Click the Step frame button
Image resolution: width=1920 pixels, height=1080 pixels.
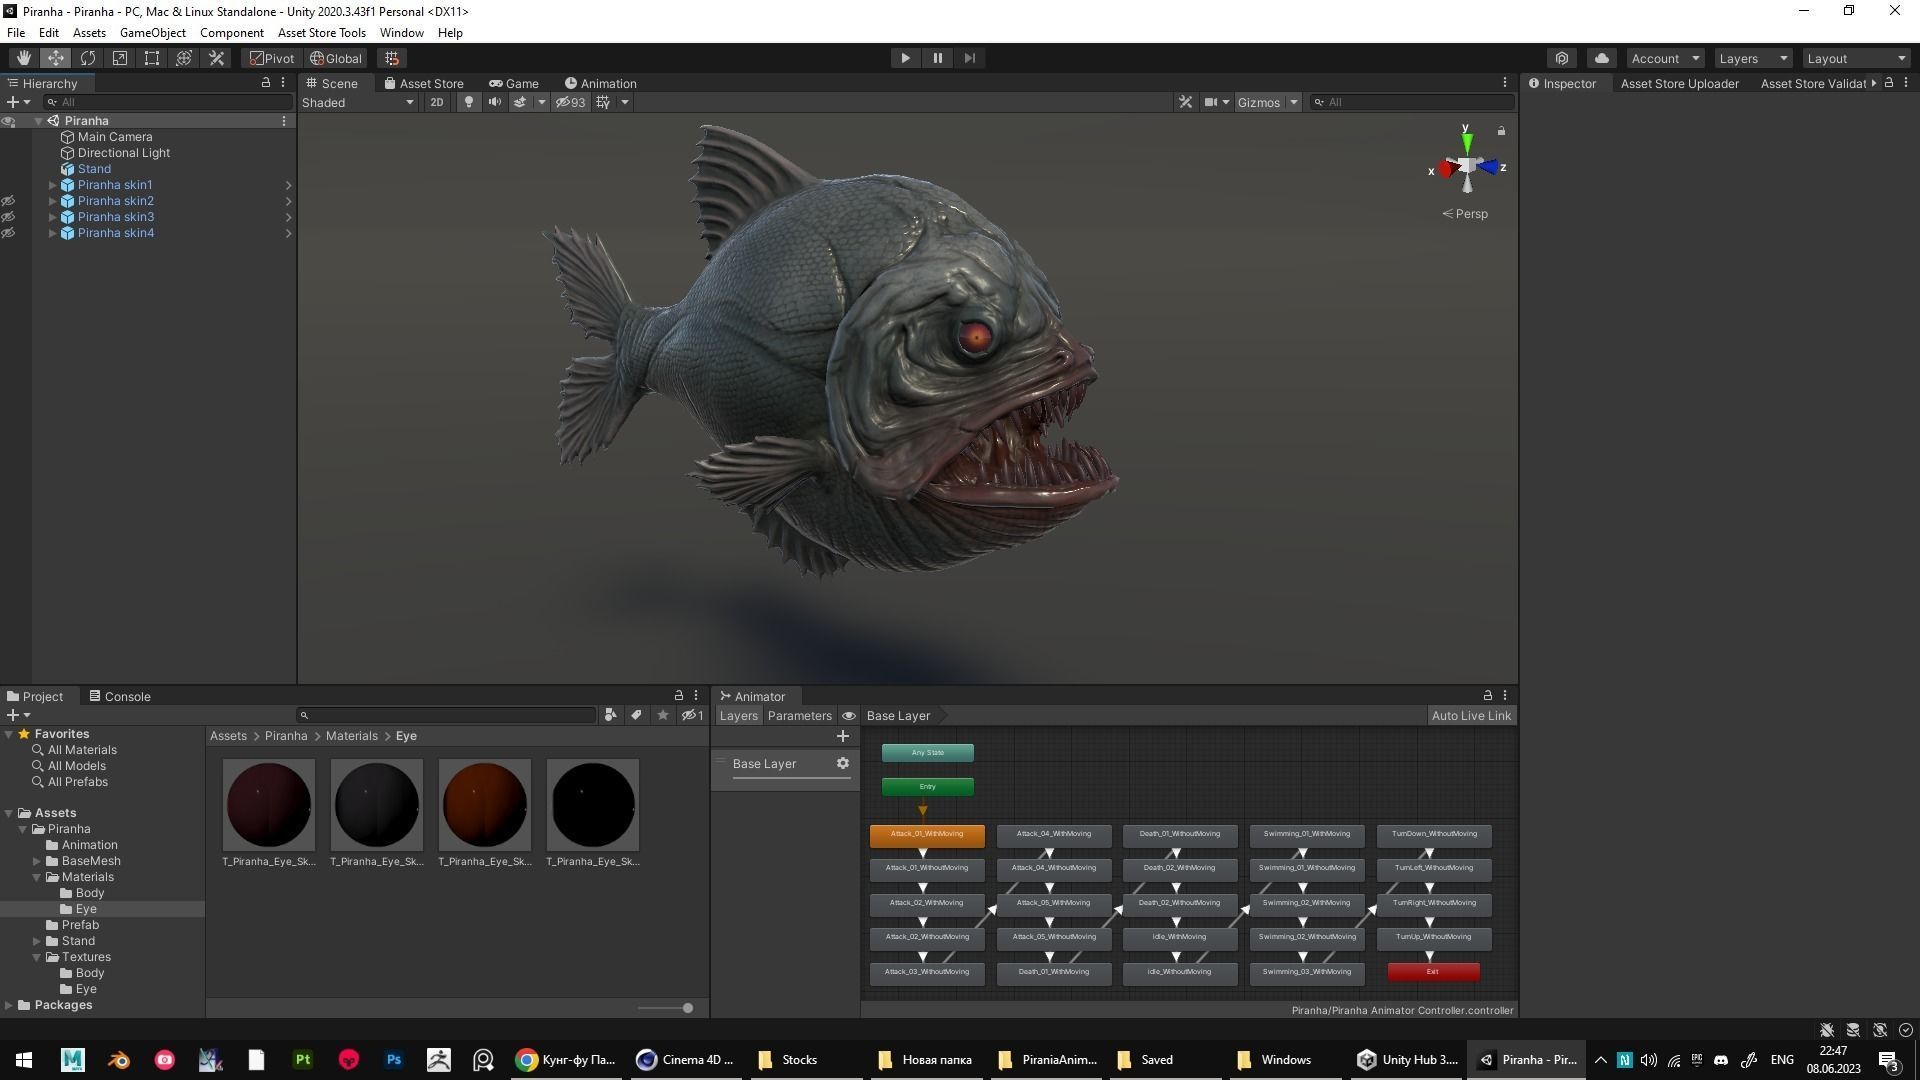pos(969,58)
